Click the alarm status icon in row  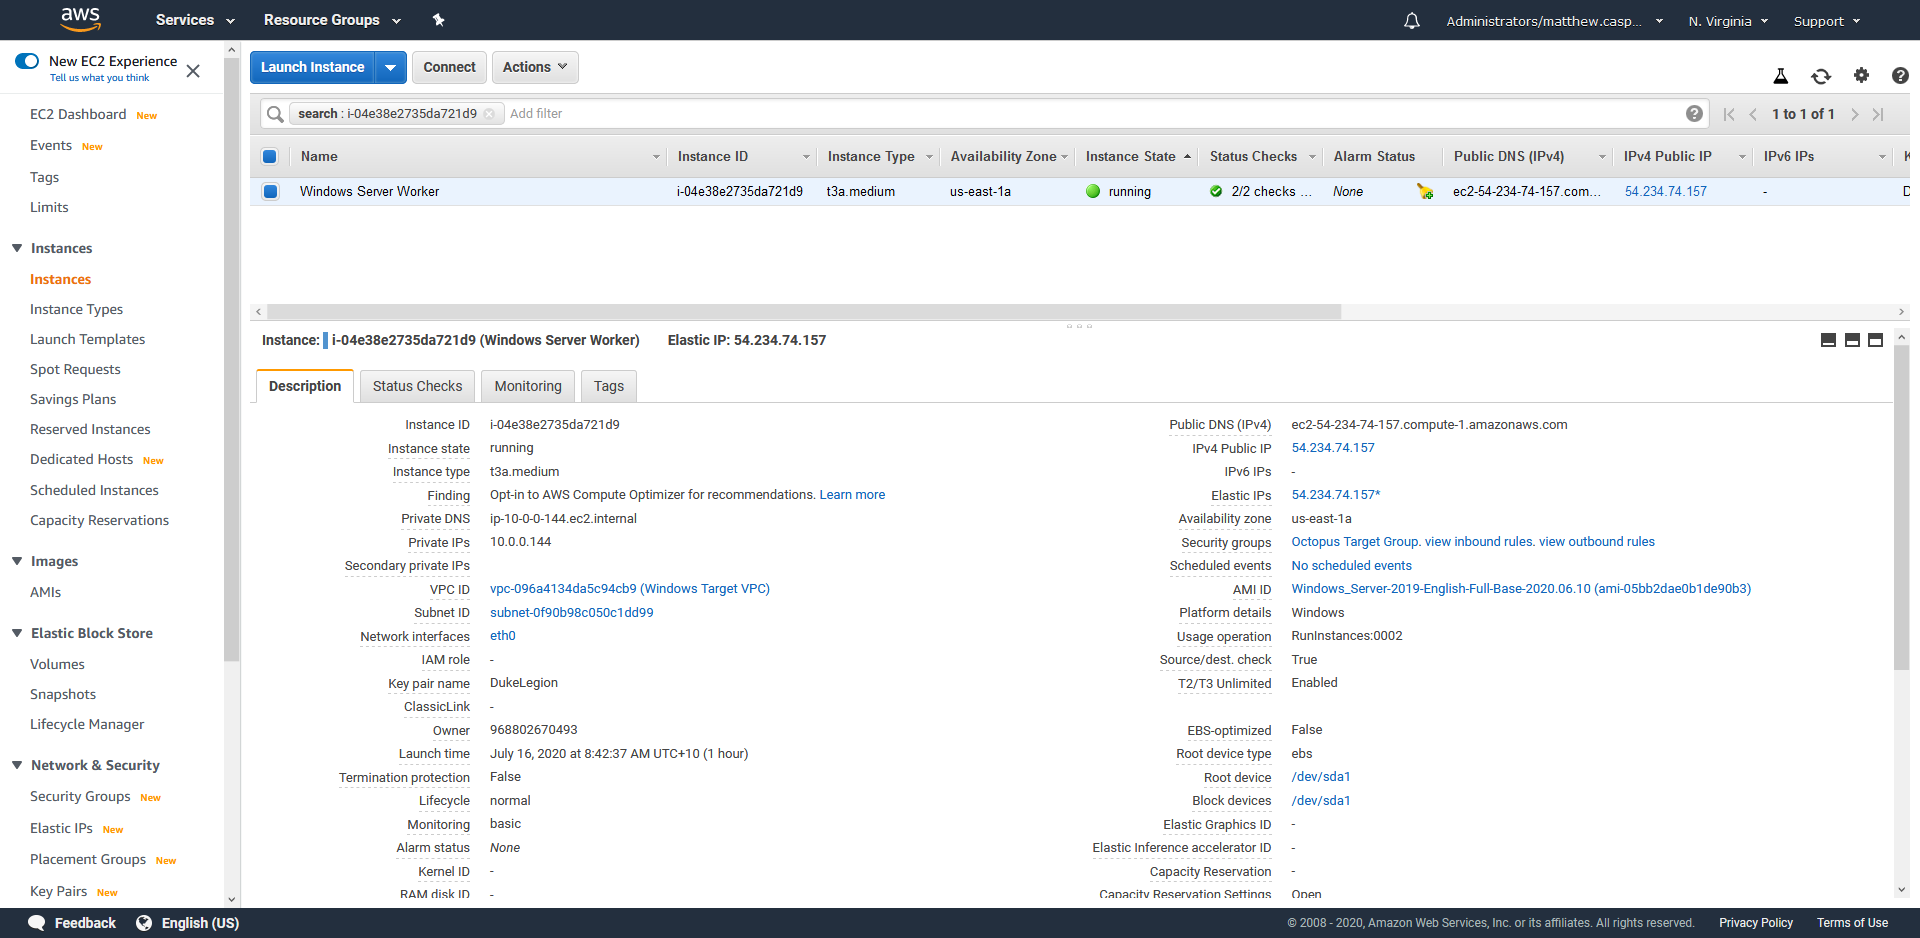[1424, 191]
